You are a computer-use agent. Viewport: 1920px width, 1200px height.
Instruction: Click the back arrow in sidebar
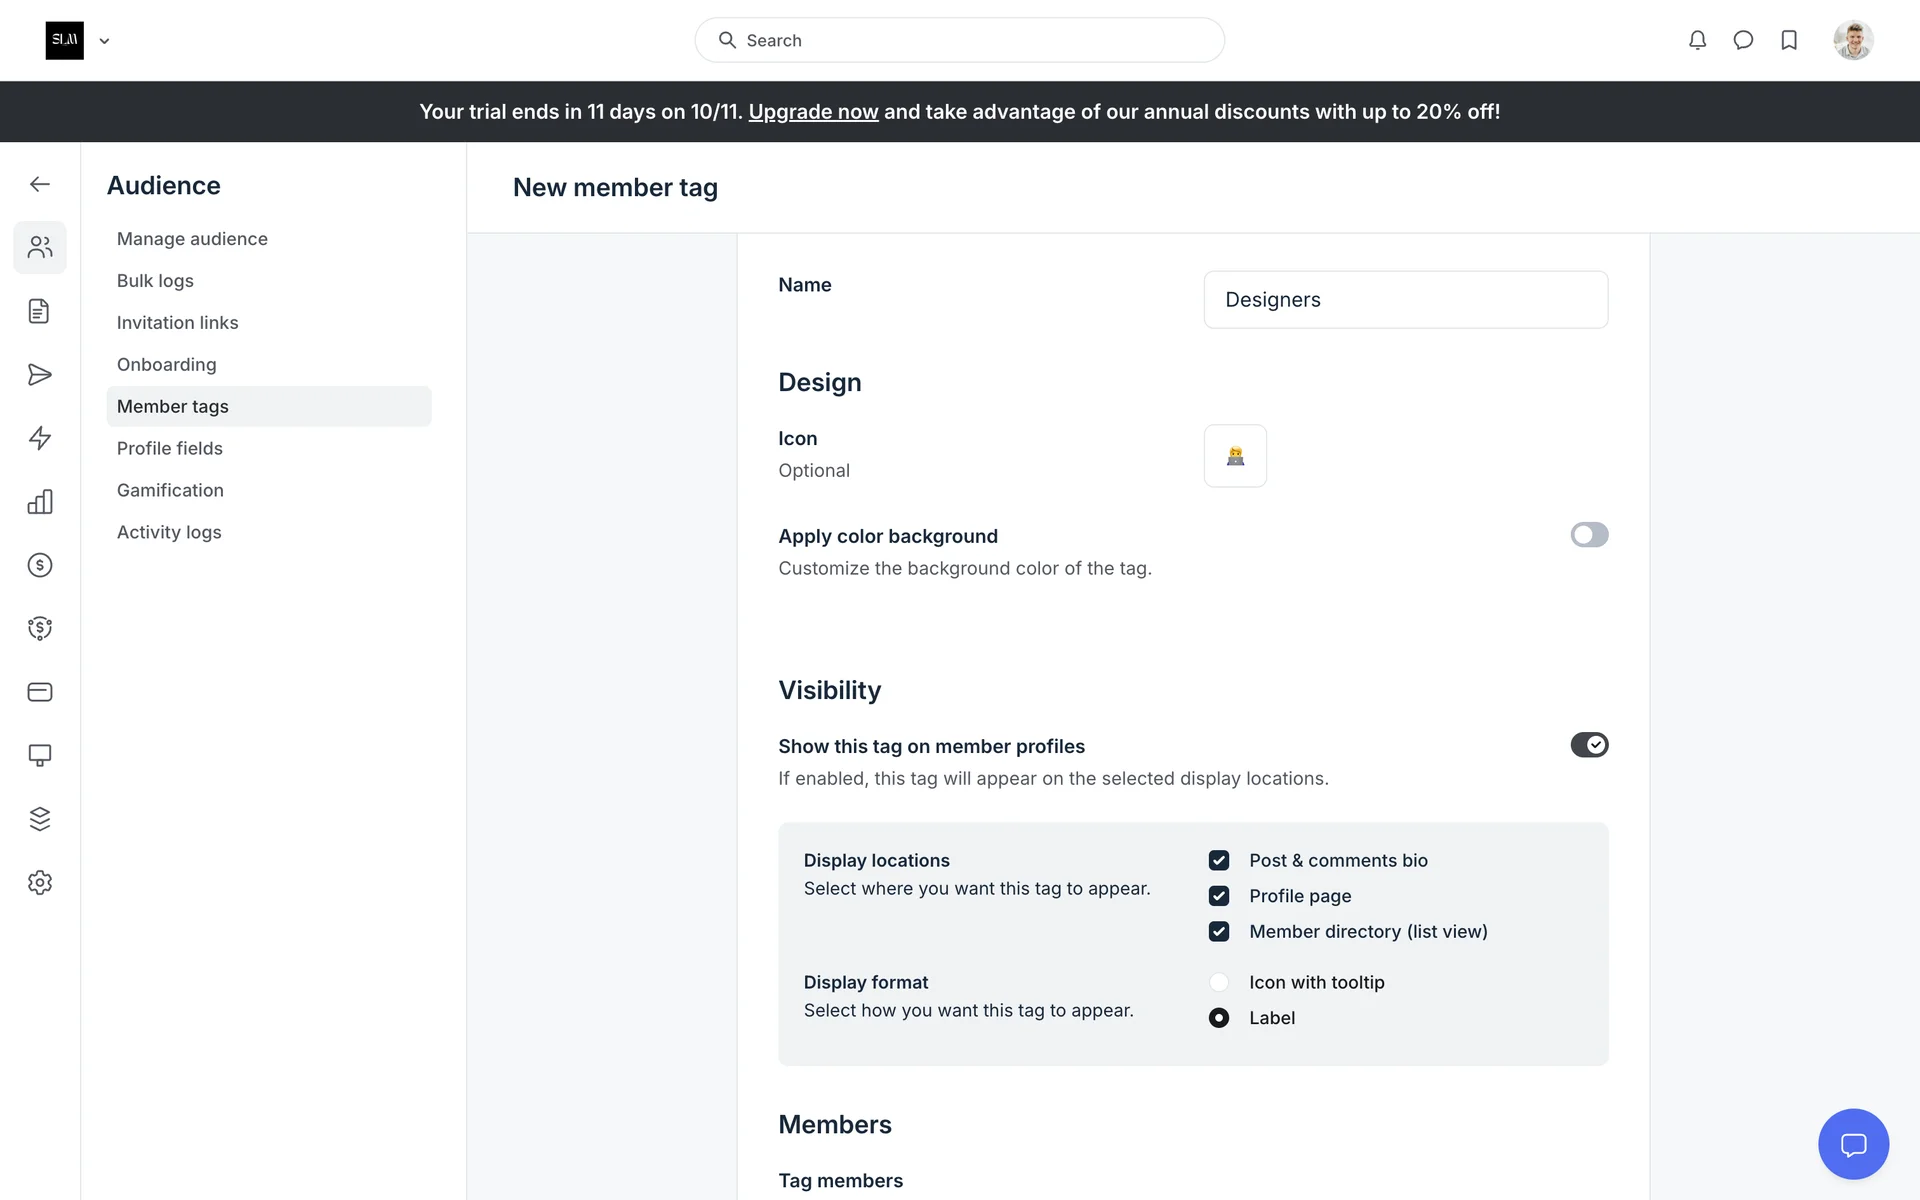pos(40,184)
